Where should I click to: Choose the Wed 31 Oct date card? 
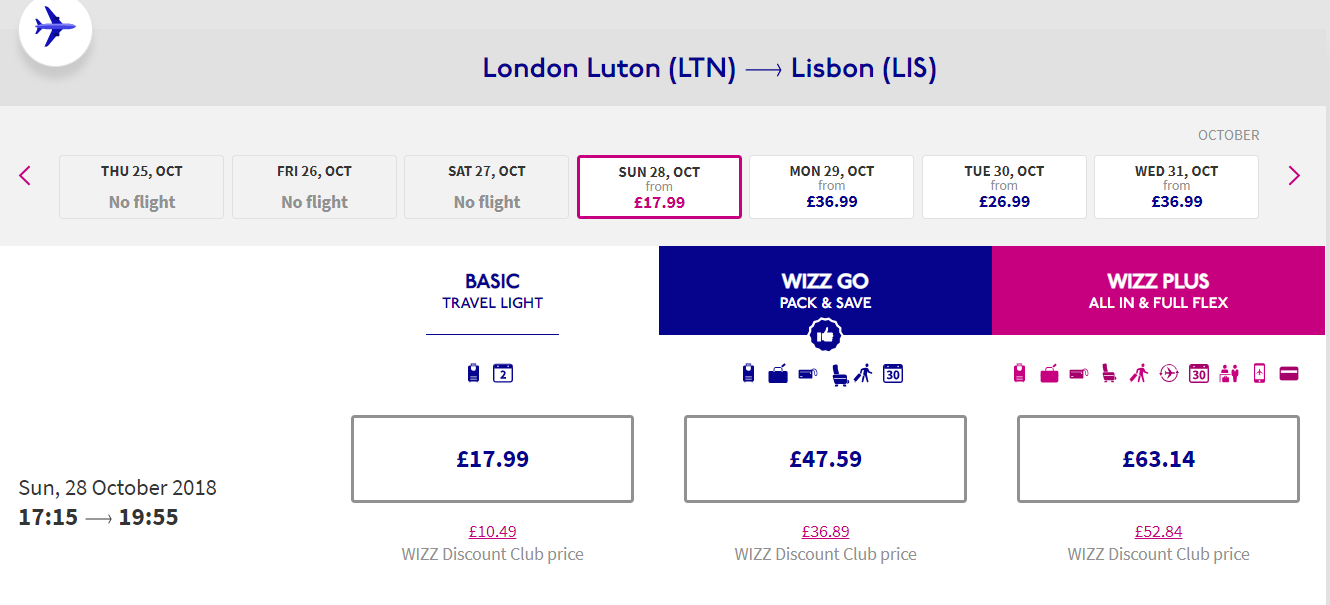1176,187
